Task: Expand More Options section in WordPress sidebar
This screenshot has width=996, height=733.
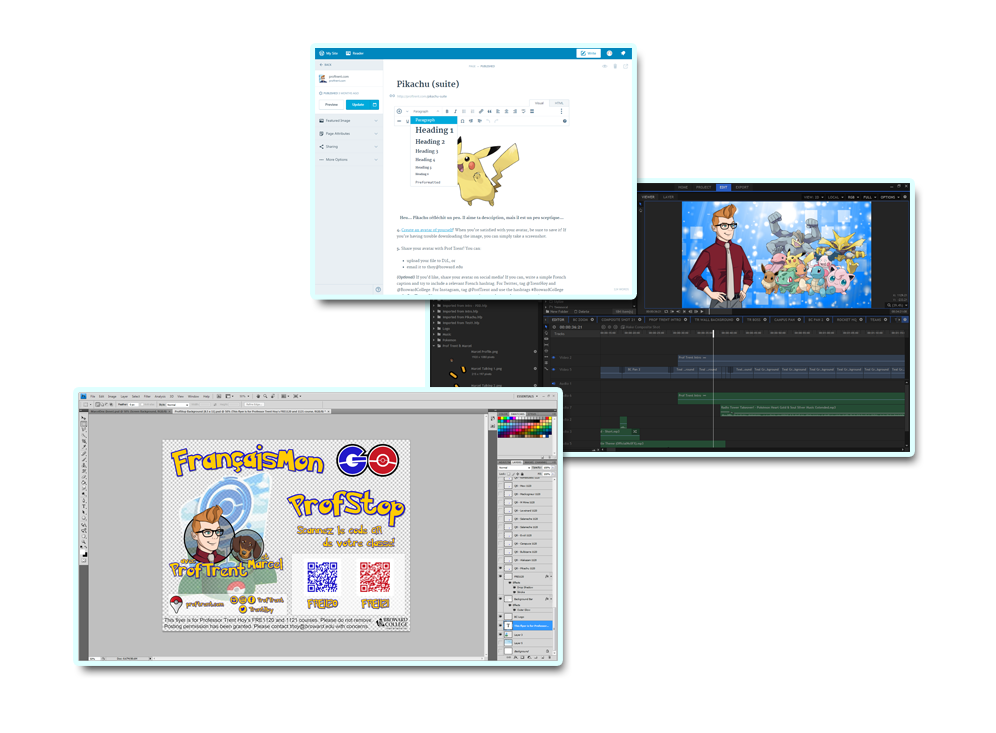Action: coord(348,159)
